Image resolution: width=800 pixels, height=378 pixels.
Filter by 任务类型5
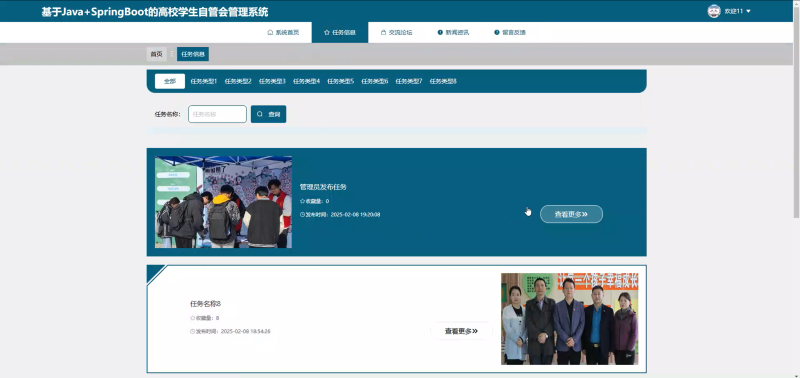coord(340,81)
